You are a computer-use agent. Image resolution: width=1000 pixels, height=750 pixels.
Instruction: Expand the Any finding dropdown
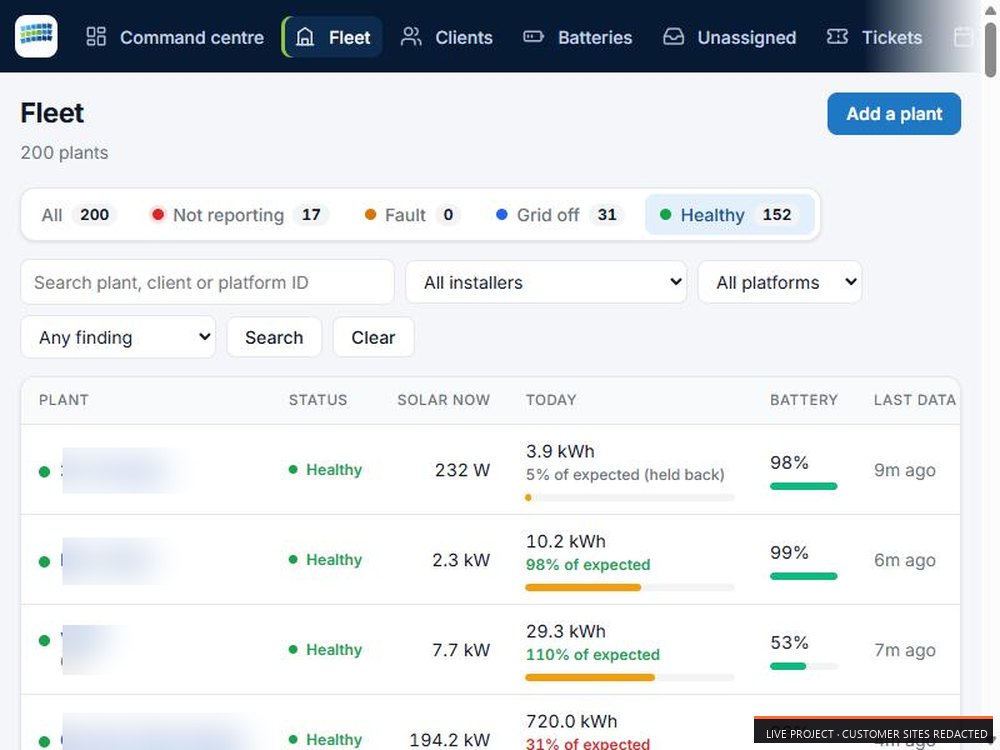(x=118, y=337)
